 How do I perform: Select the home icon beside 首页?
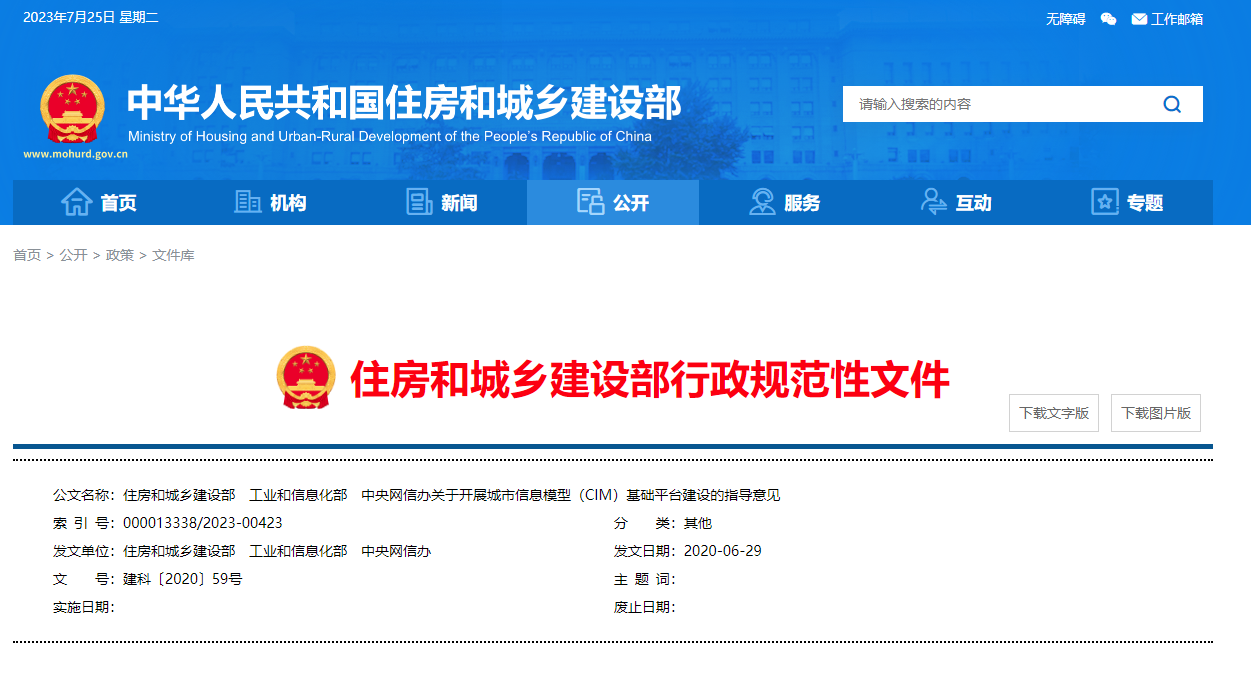tap(77, 202)
